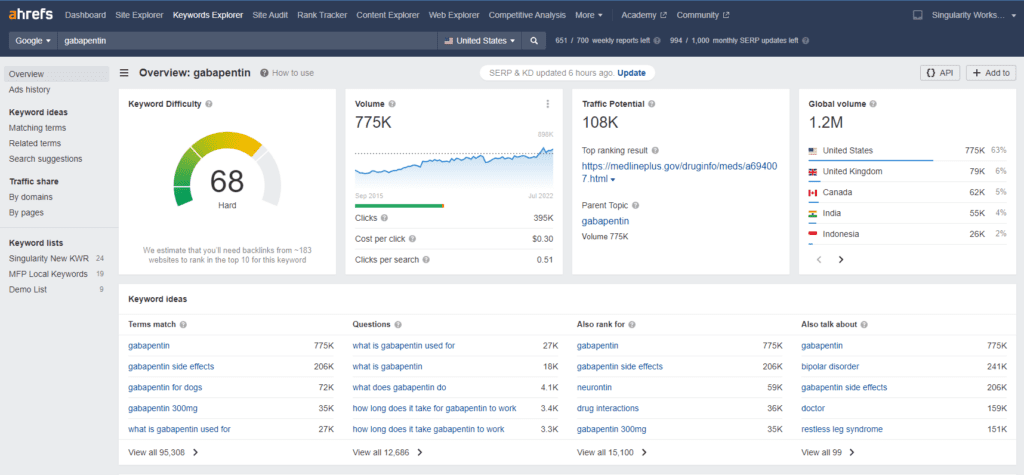Viewport: 1024px width, 475px height.
Task: Click the weekly reports left info icon
Action: [x=656, y=41]
